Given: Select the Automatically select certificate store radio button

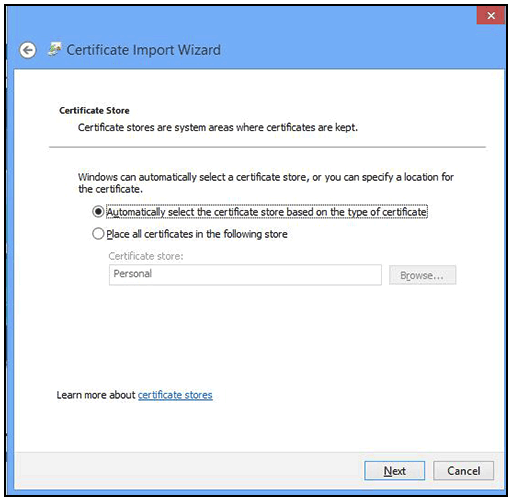Looking at the screenshot, I should pyautogui.click(x=98, y=211).
